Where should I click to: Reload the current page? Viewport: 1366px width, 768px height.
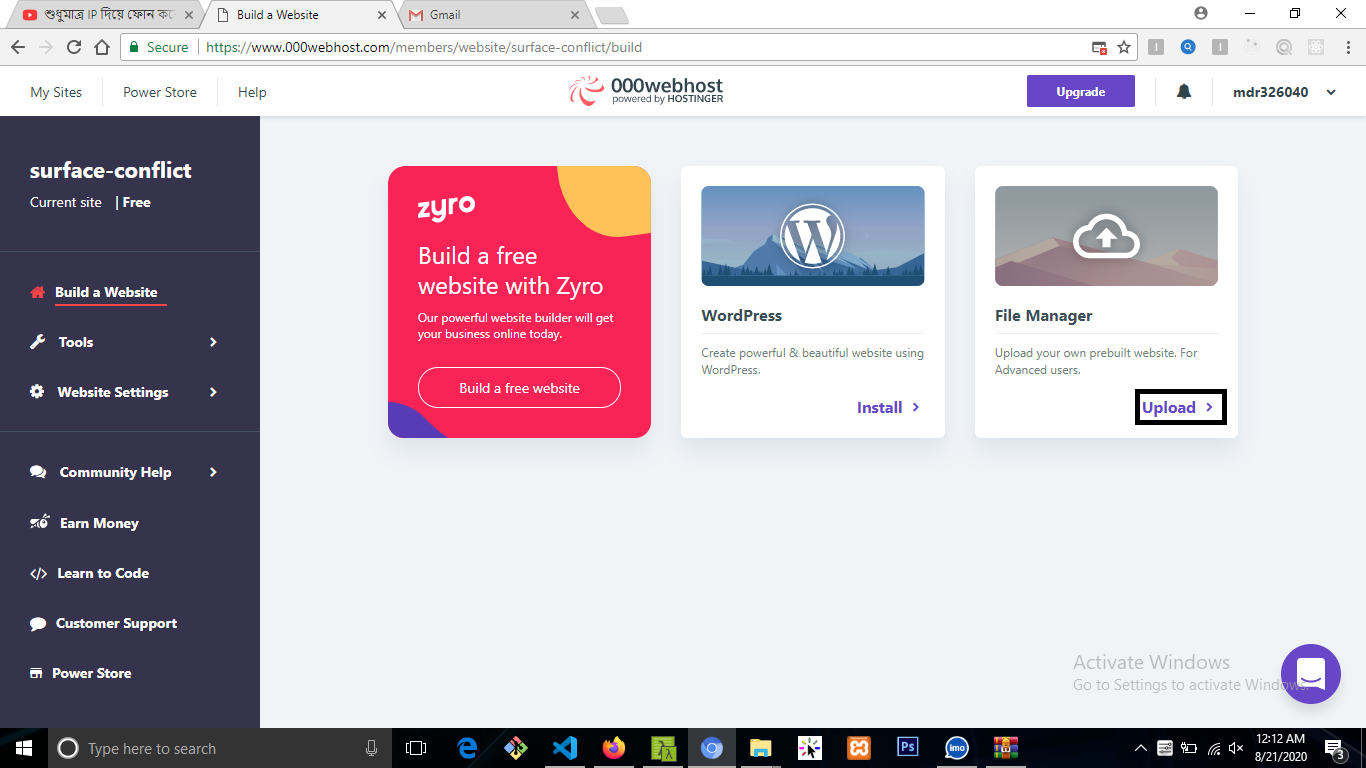pyautogui.click(x=73, y=47)
